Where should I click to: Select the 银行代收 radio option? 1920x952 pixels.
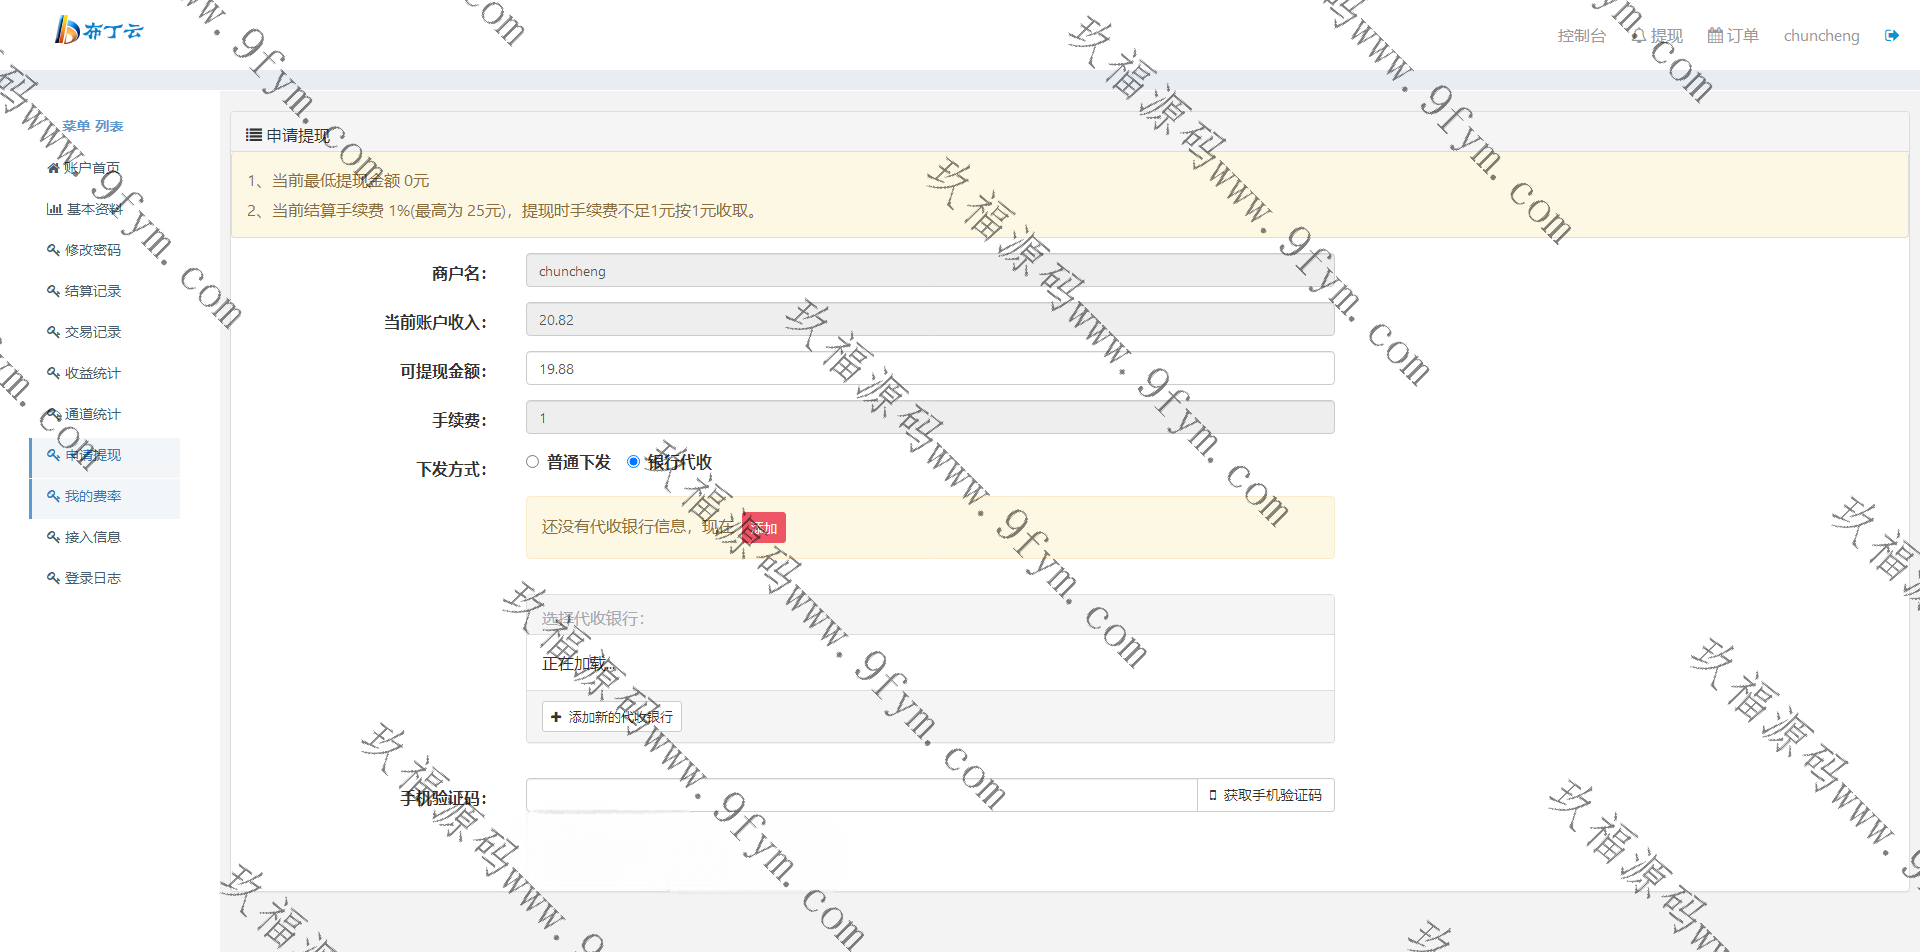[633, 462]
